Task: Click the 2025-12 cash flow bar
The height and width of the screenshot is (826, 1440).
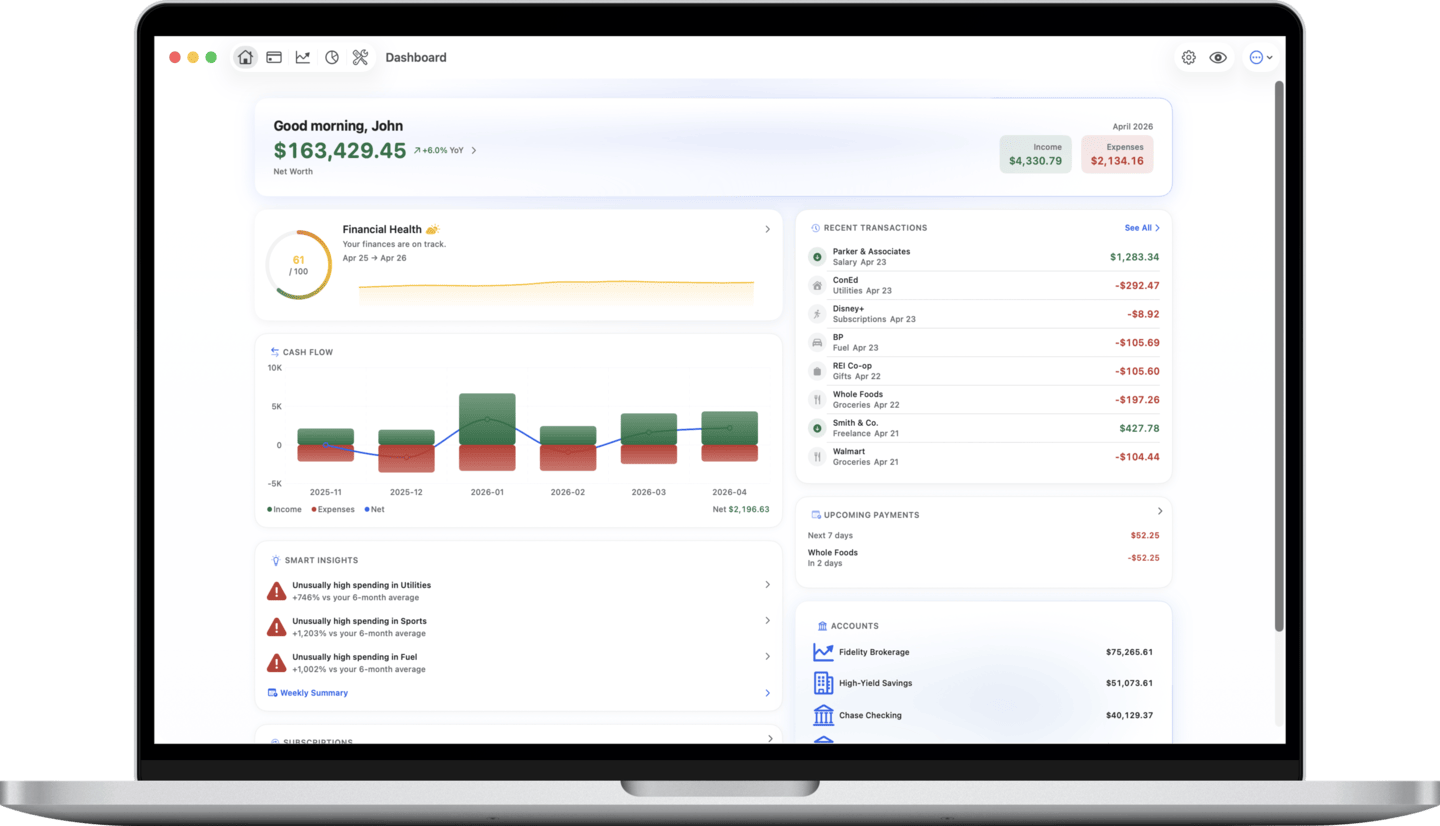Action: point(406,451)
